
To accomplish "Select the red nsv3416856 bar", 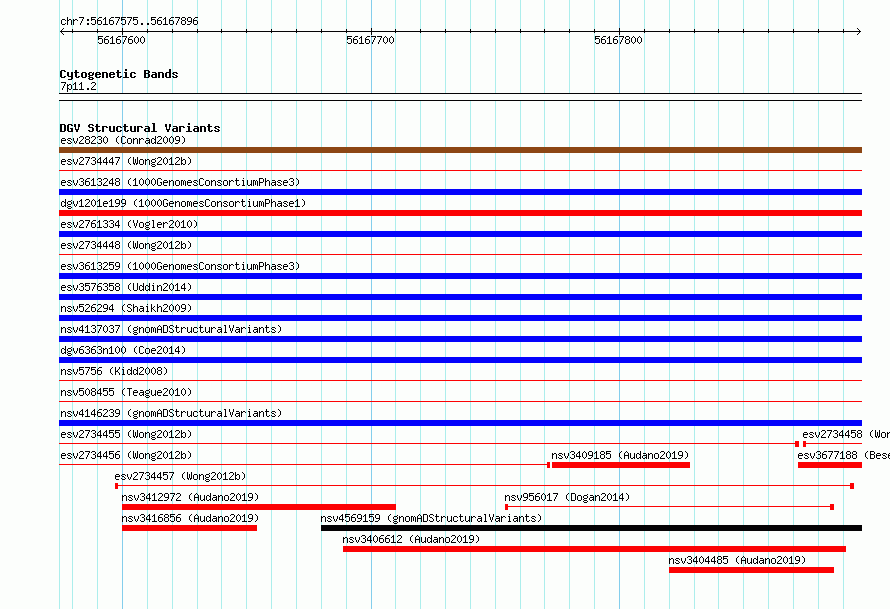I will (190, 528).
